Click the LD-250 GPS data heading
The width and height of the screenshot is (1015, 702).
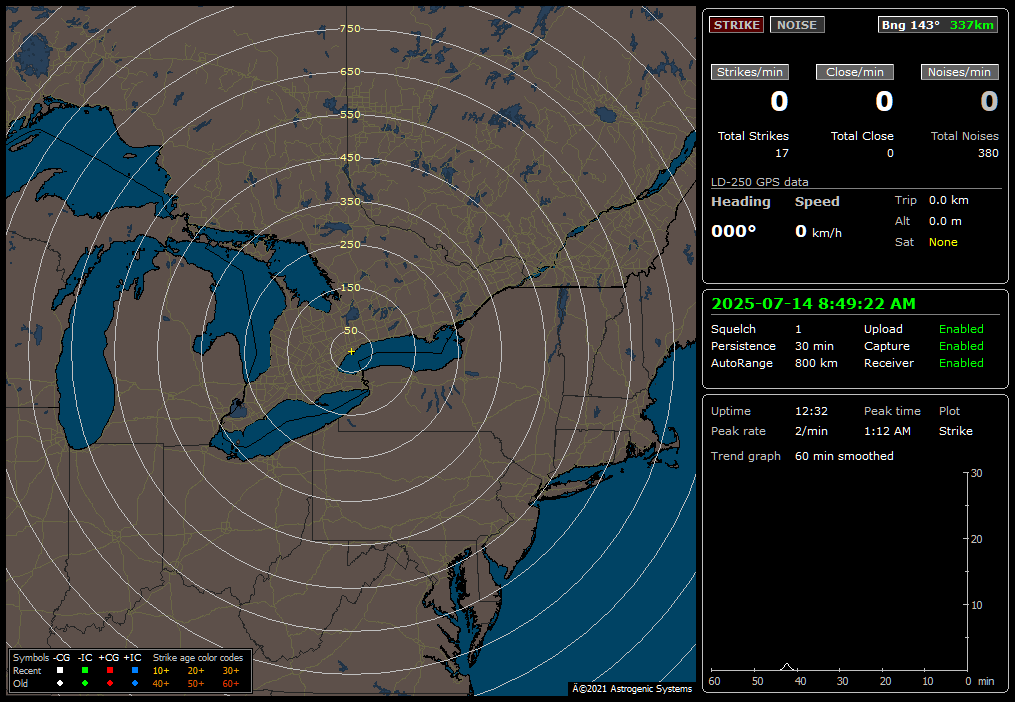(759, 182)
